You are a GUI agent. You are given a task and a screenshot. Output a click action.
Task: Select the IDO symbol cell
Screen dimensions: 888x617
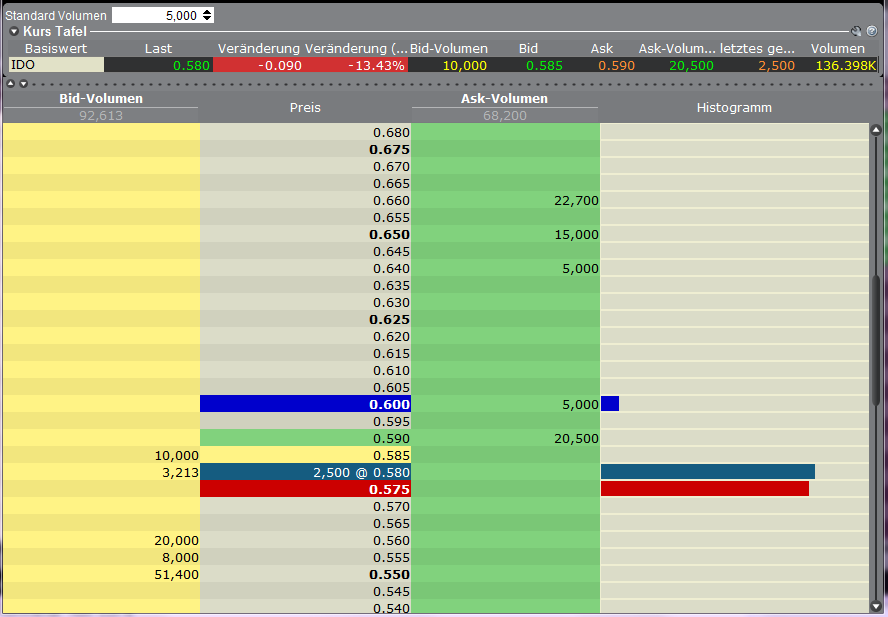click(x=57, y=65)
